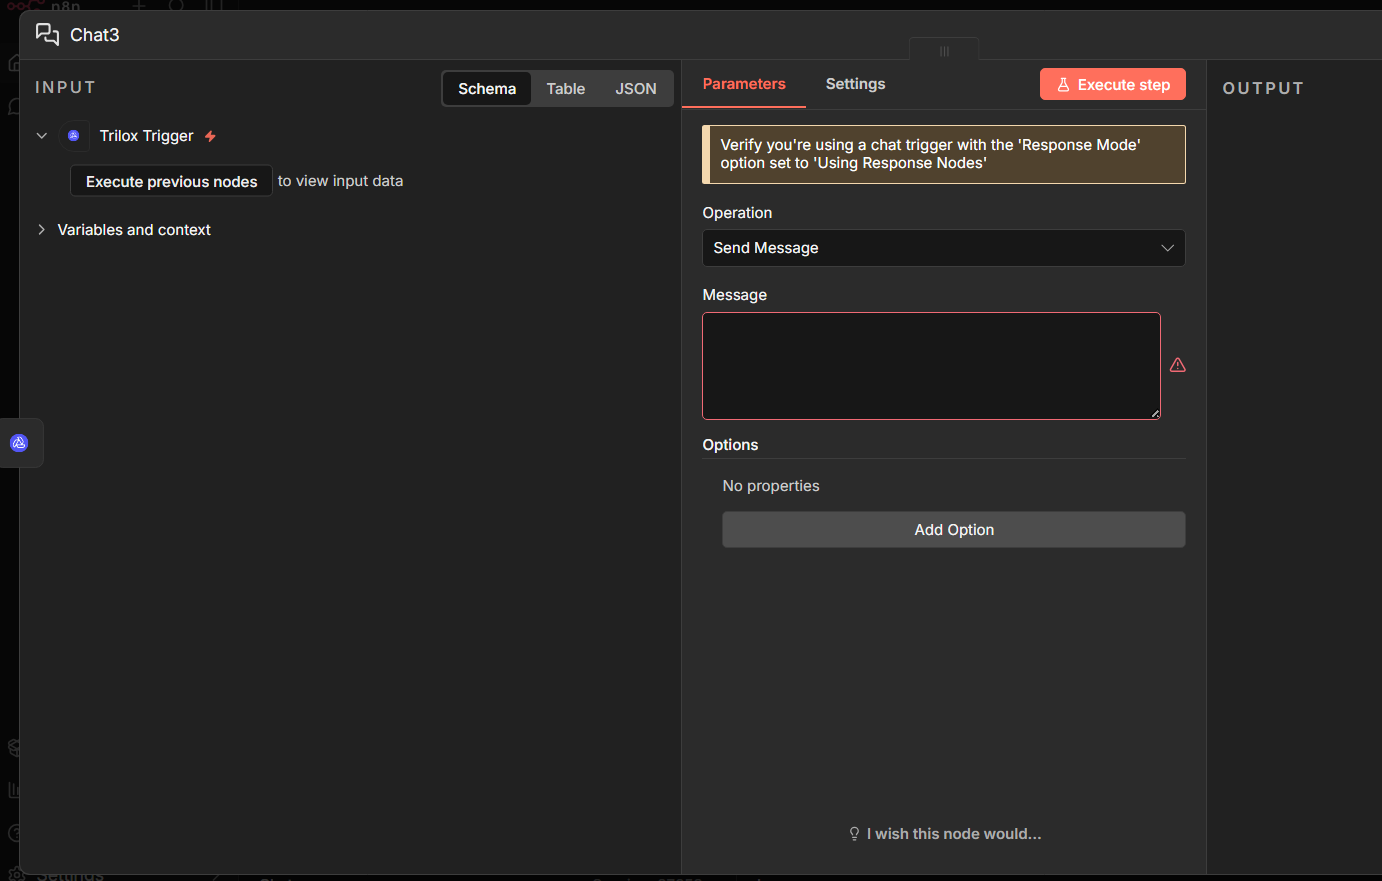Screen dimensions: 1382x881
Task: Click the floating Trilox icon on left edge
Action: pyautogui.click(x=19, y=443)
